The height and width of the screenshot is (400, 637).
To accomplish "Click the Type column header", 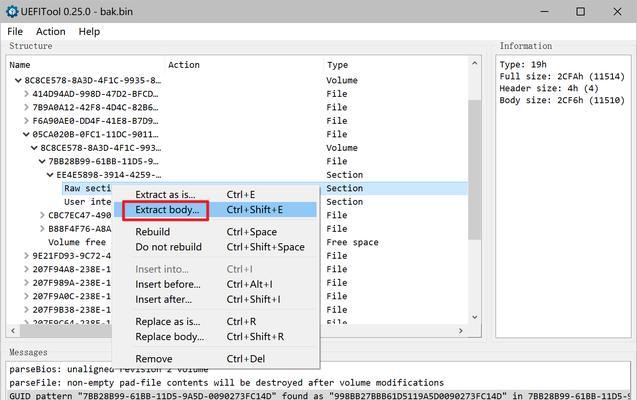I will pos(338,65).
